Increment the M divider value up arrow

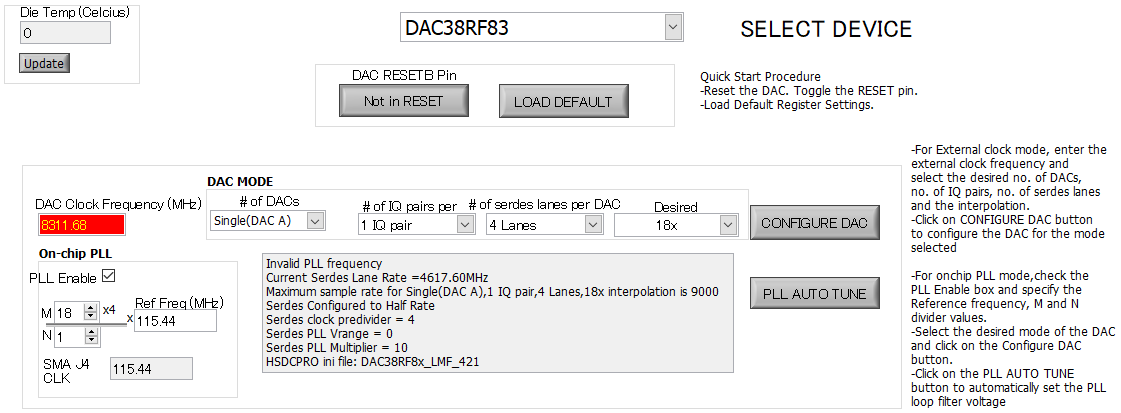(x=91, y=308)
